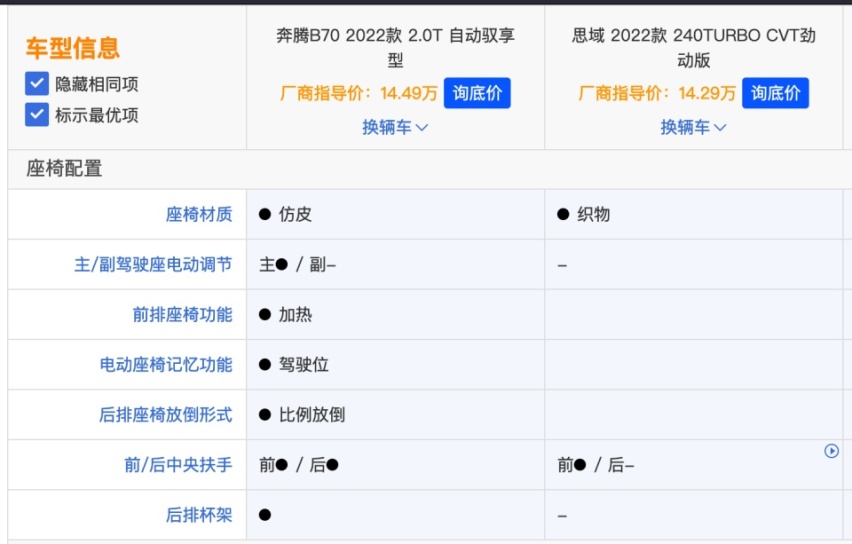Click 厂商指导价: 14.29万 price text

657,93
